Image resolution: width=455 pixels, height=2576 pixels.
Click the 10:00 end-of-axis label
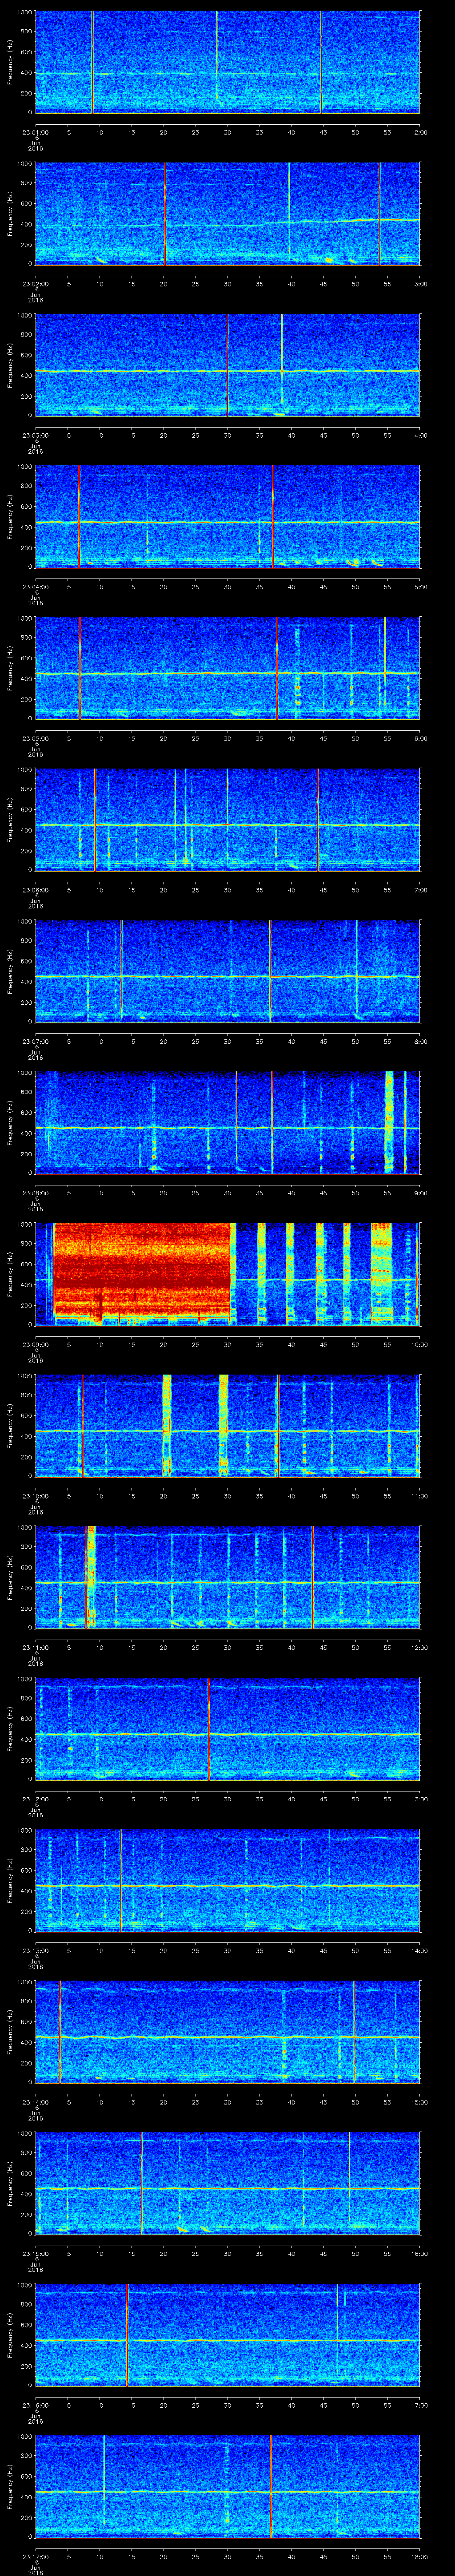click(x=419, y=1344)
